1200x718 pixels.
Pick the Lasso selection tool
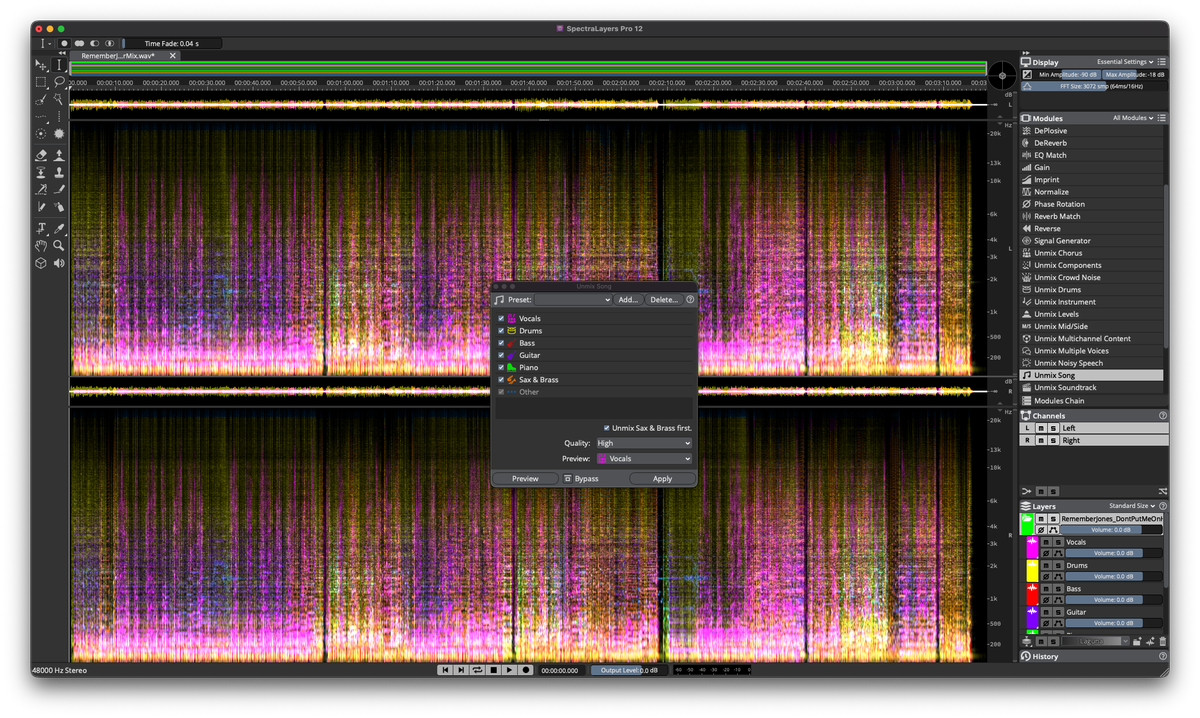coord(59,82)
